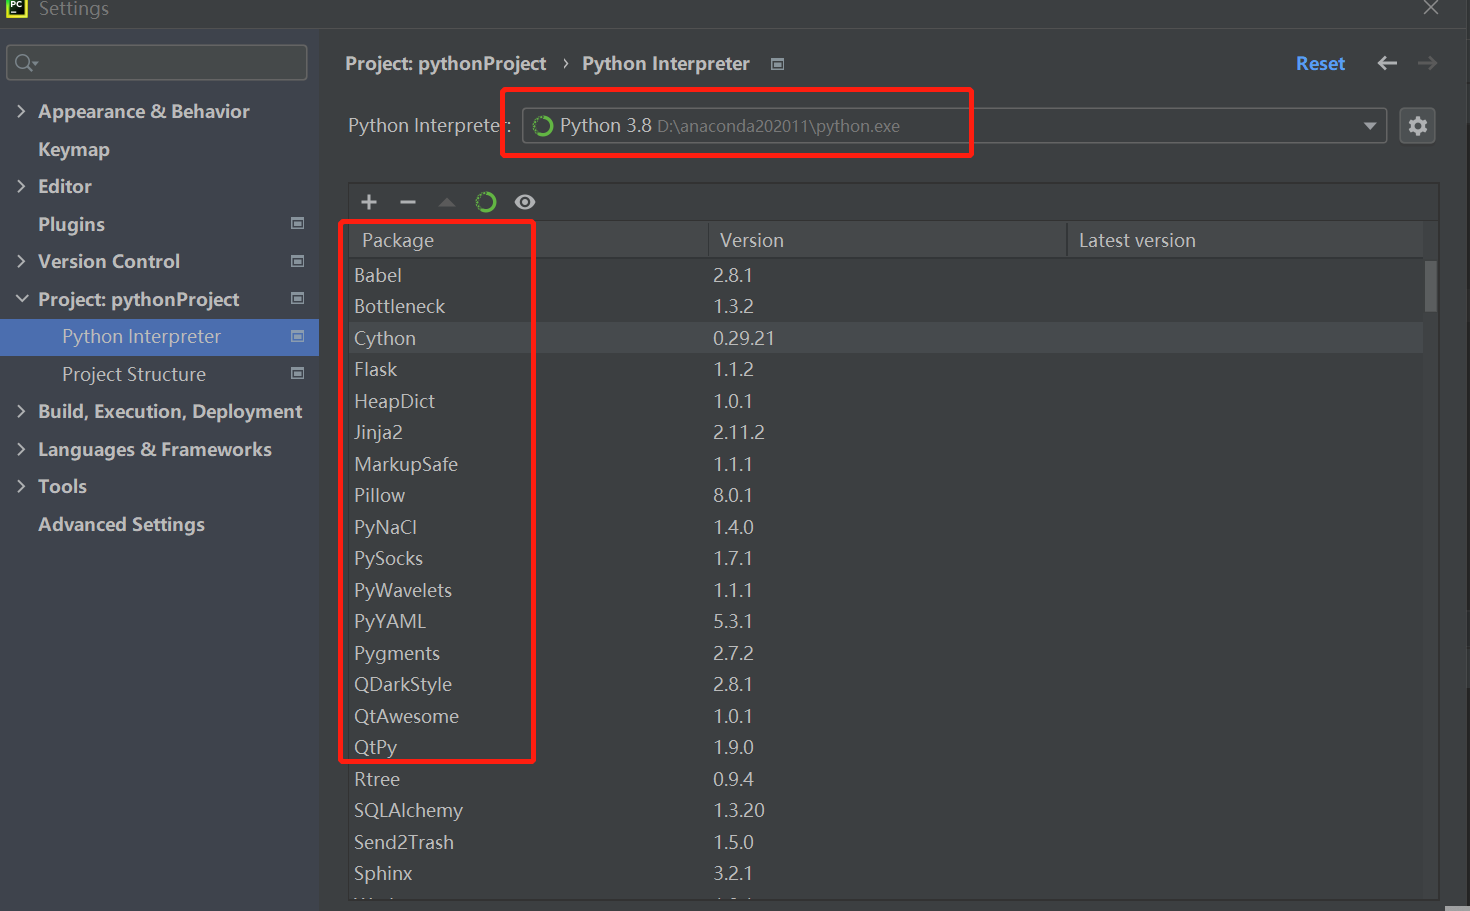This screenshot has width=1470, height=911.
Task: Sort by Latest version column header
Action: click(1245, 240)
